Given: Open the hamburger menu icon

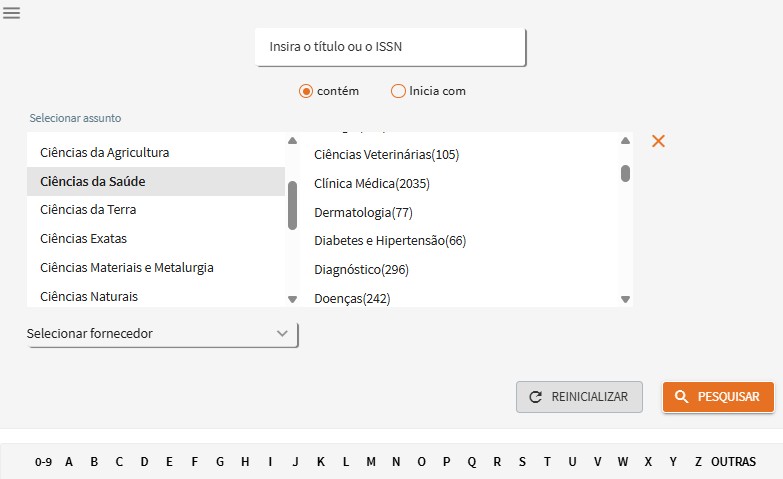Looking at the screenshot, I should pyautogui.click(x=11, y=13).
